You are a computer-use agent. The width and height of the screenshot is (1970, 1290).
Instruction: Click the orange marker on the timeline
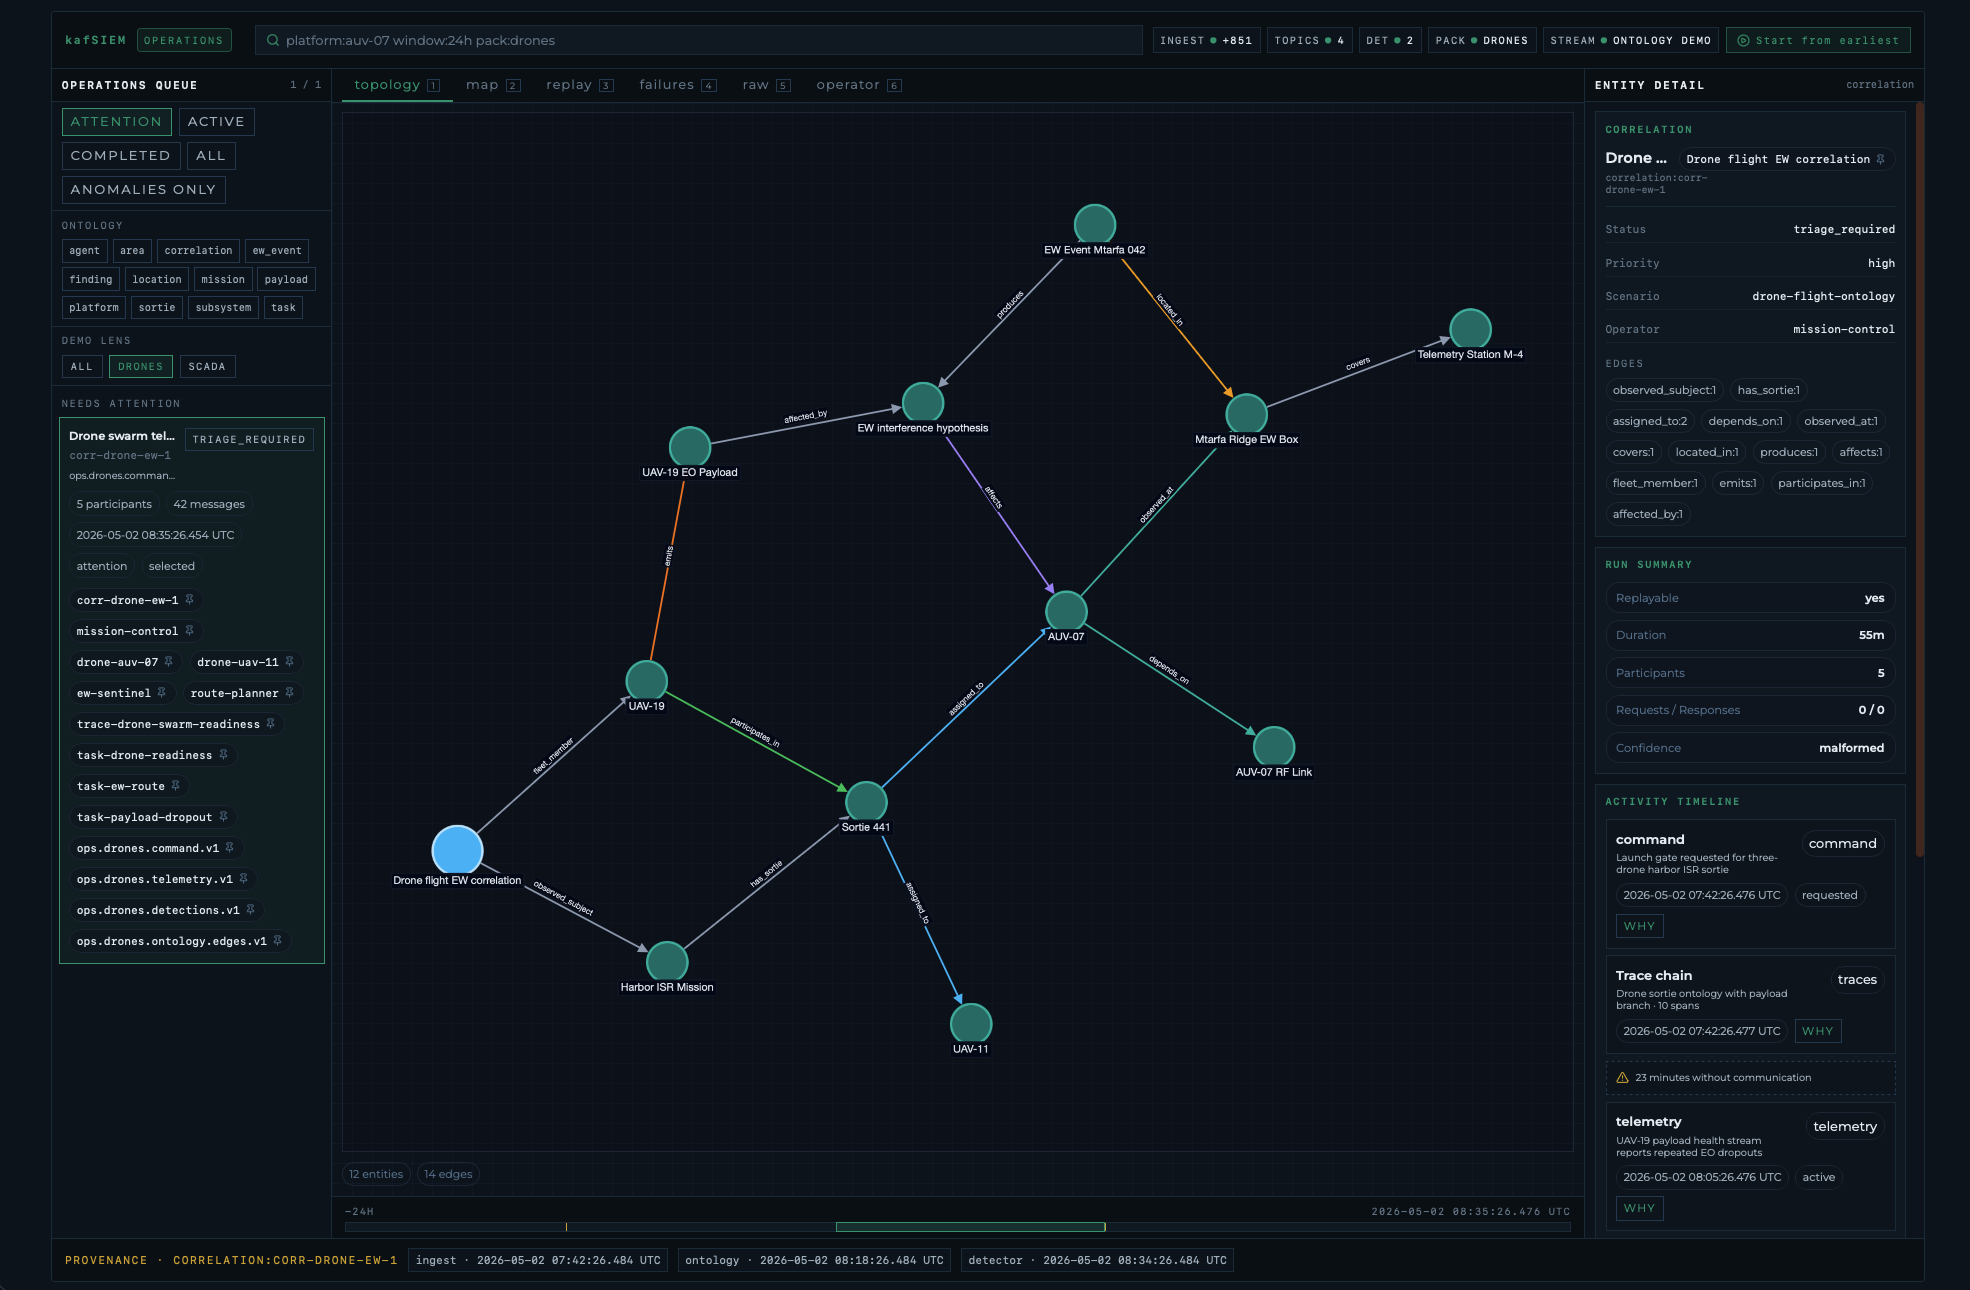[566, 1227]
